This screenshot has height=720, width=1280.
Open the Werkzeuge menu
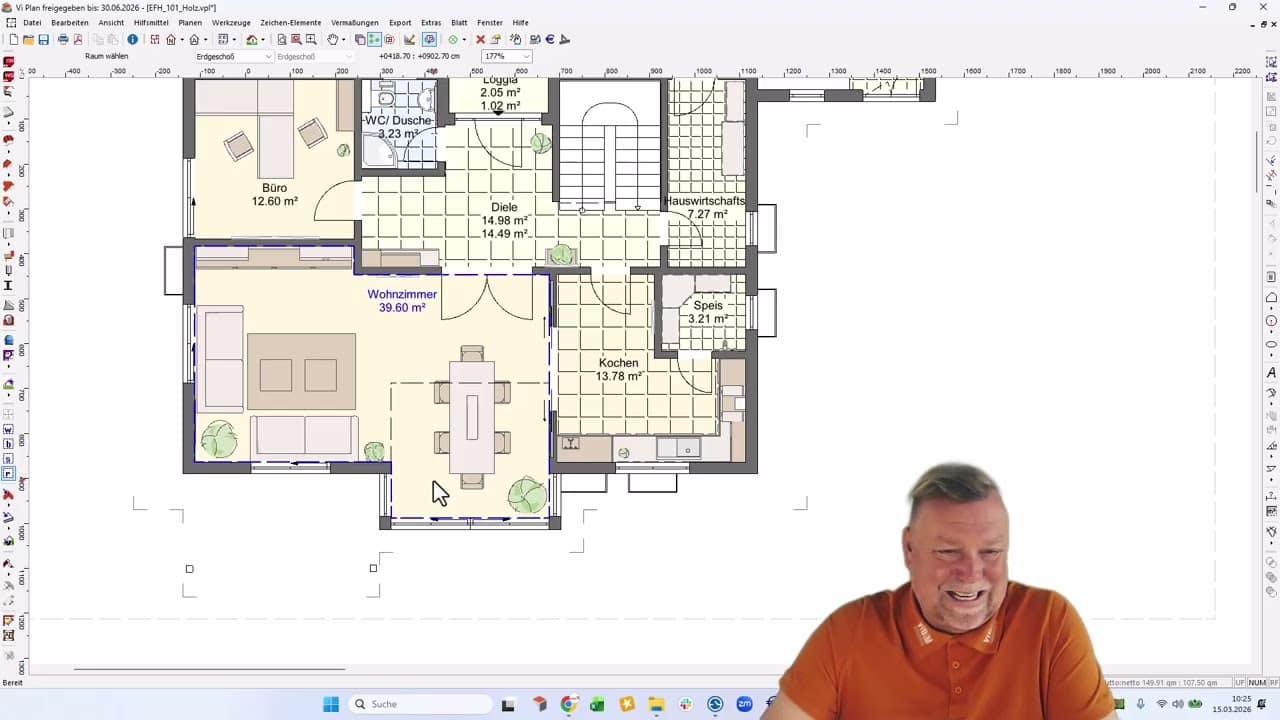pyautogui.click(x=231, y=22)
